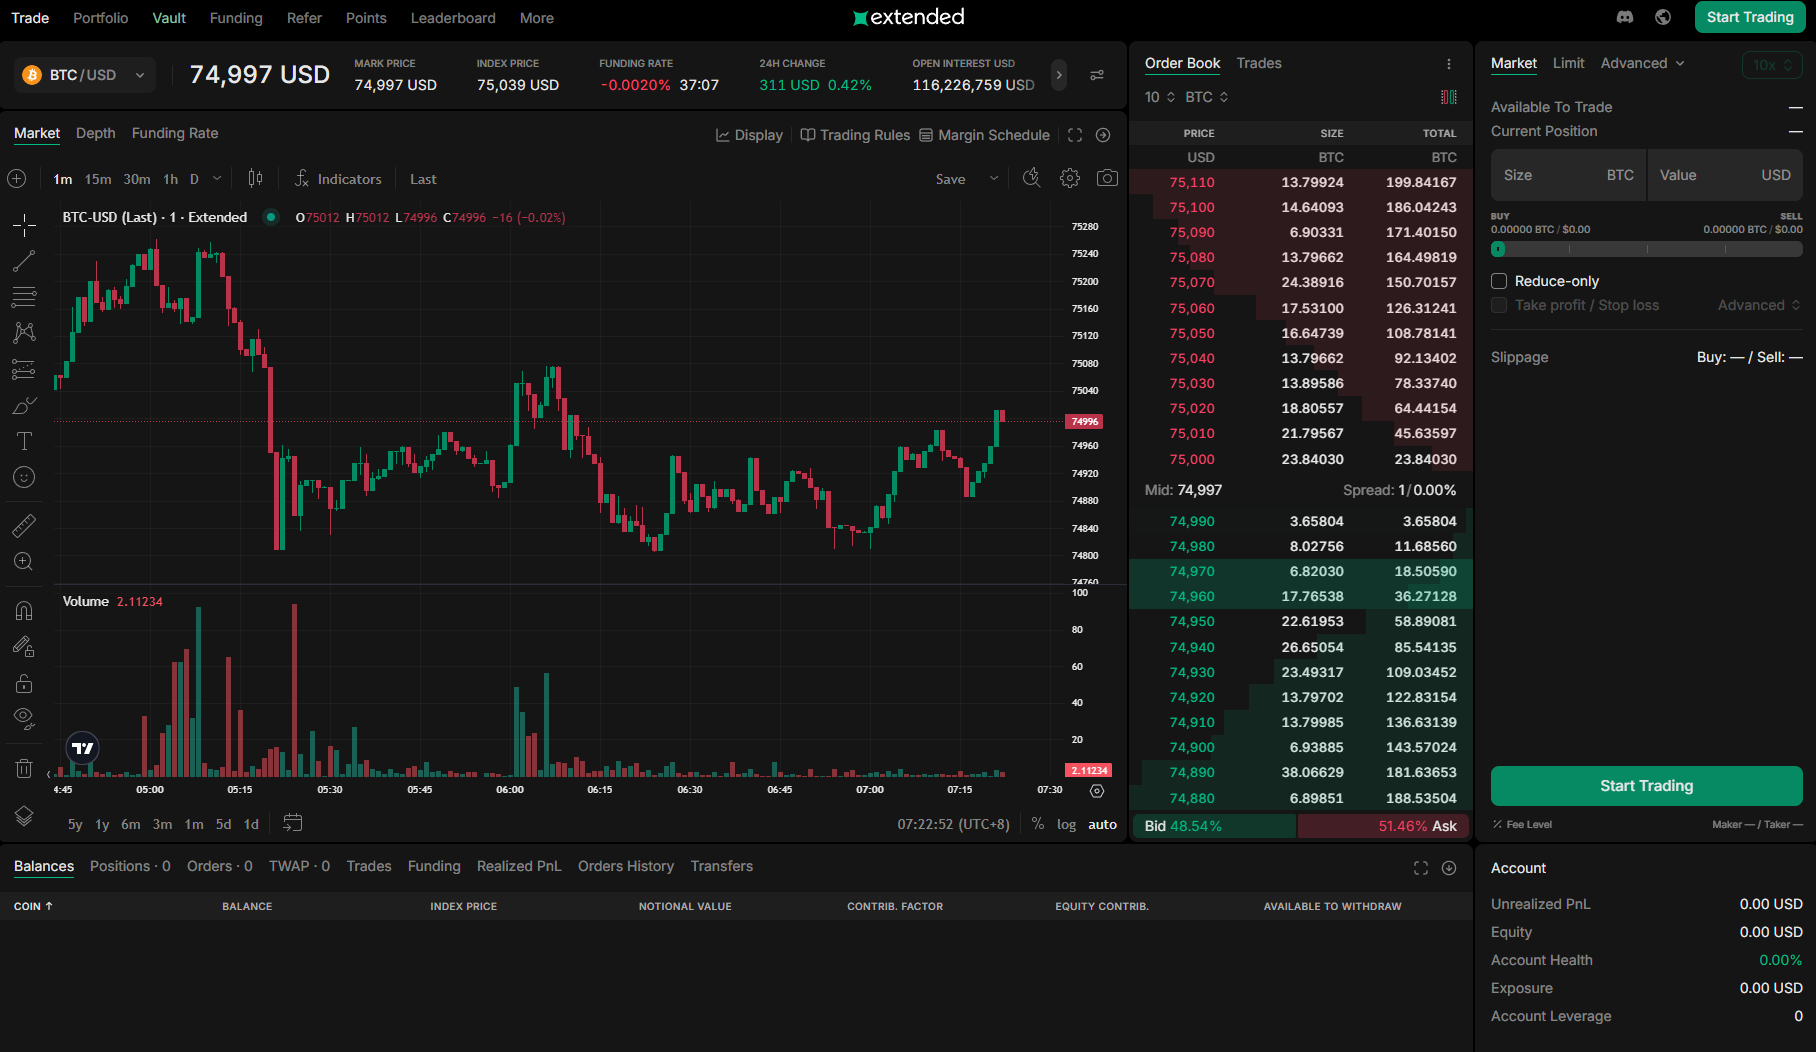Expand the Advanced order type dropdown
Screen dimensions: 1816x1052
1642,63
